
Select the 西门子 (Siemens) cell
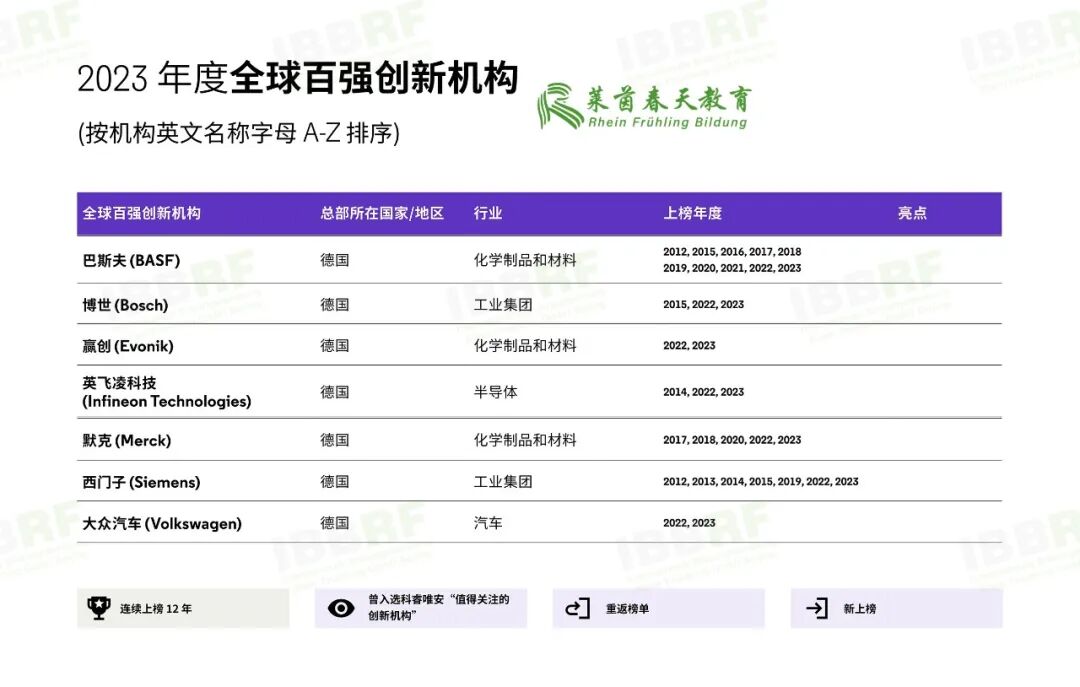coord(141,482)
